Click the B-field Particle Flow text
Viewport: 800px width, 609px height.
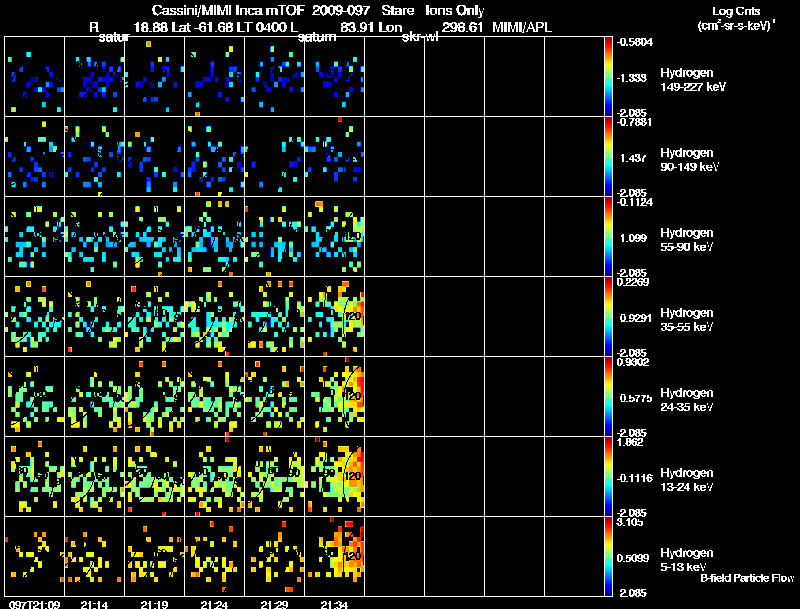point(747,578)
